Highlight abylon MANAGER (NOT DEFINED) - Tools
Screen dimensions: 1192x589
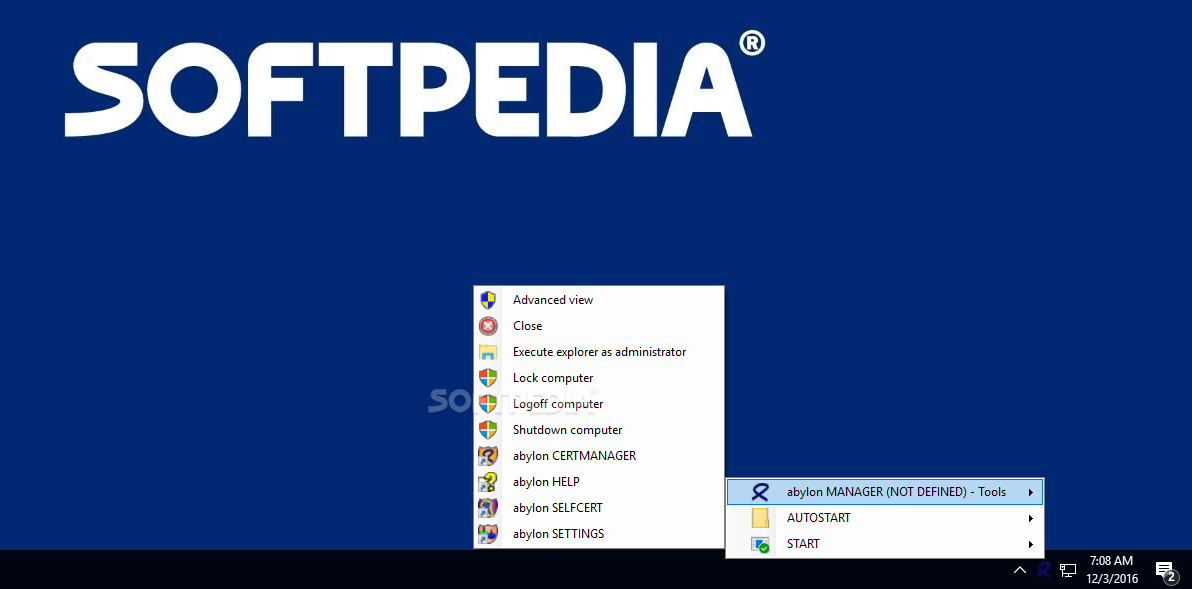click(885, 492)
